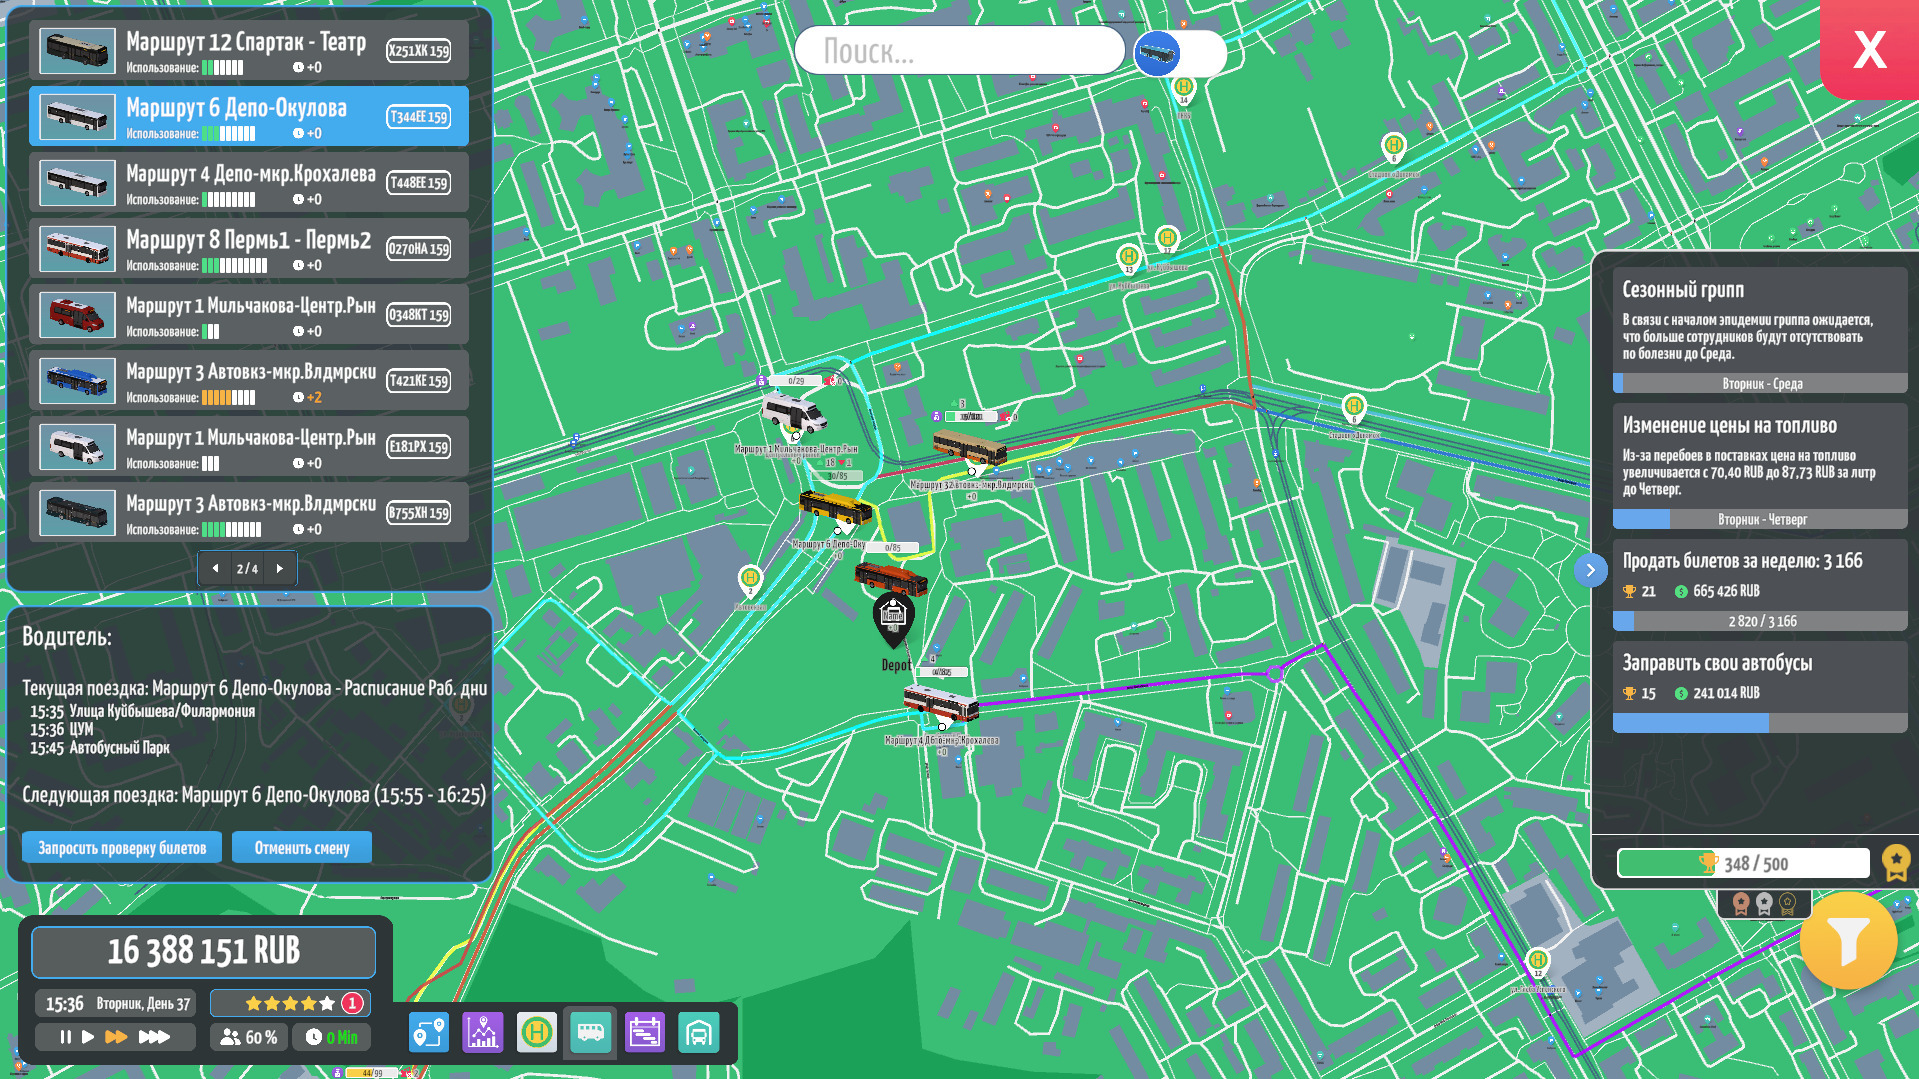Go to previous bus list page
1919x1079 pixels.
click(215, 569)
